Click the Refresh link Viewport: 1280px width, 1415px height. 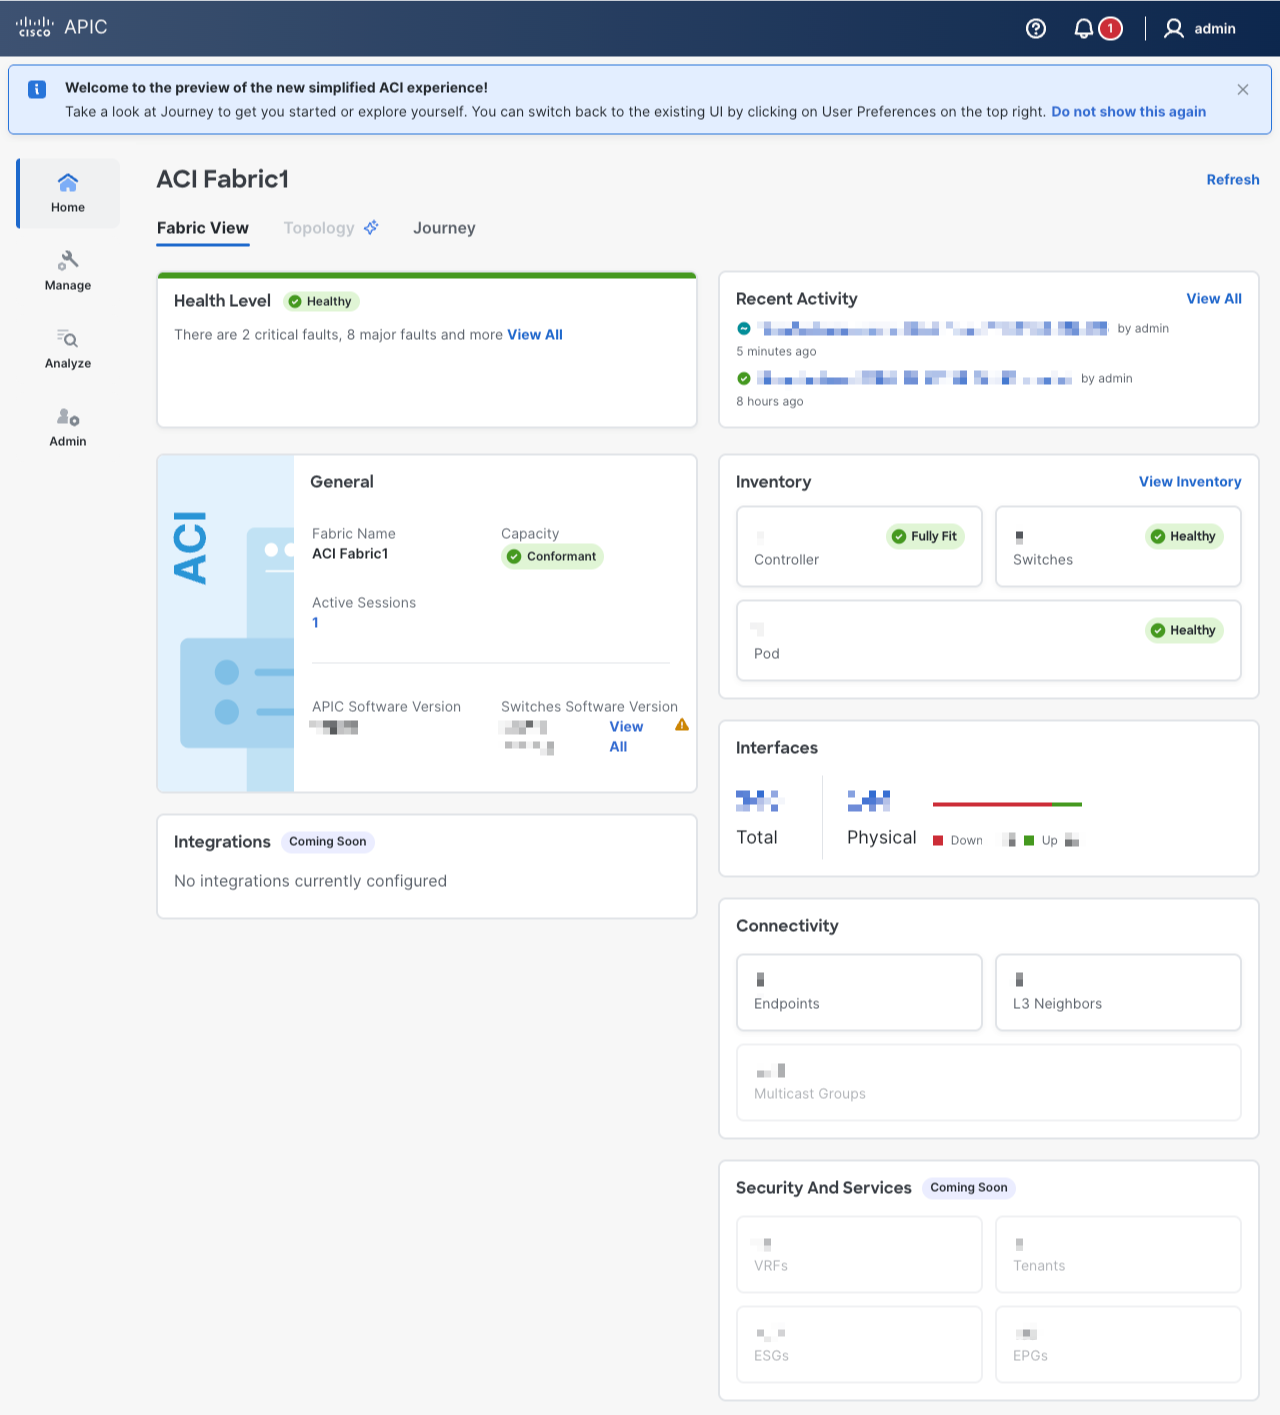point(1232,180)
